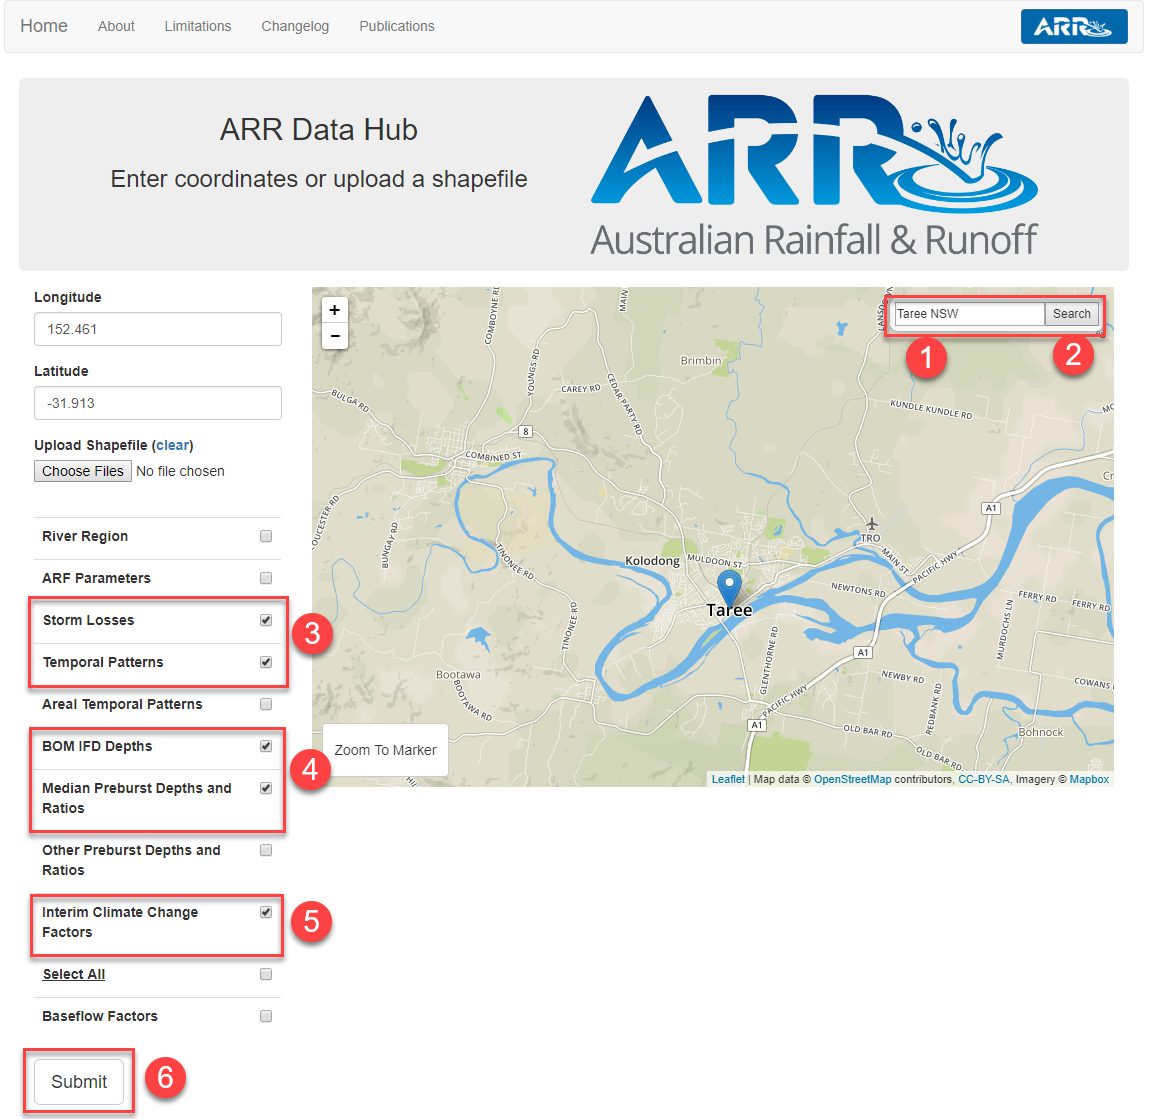Click the Choose Files button
Screen dimensions: 1149x1119
tap(83, 471)
